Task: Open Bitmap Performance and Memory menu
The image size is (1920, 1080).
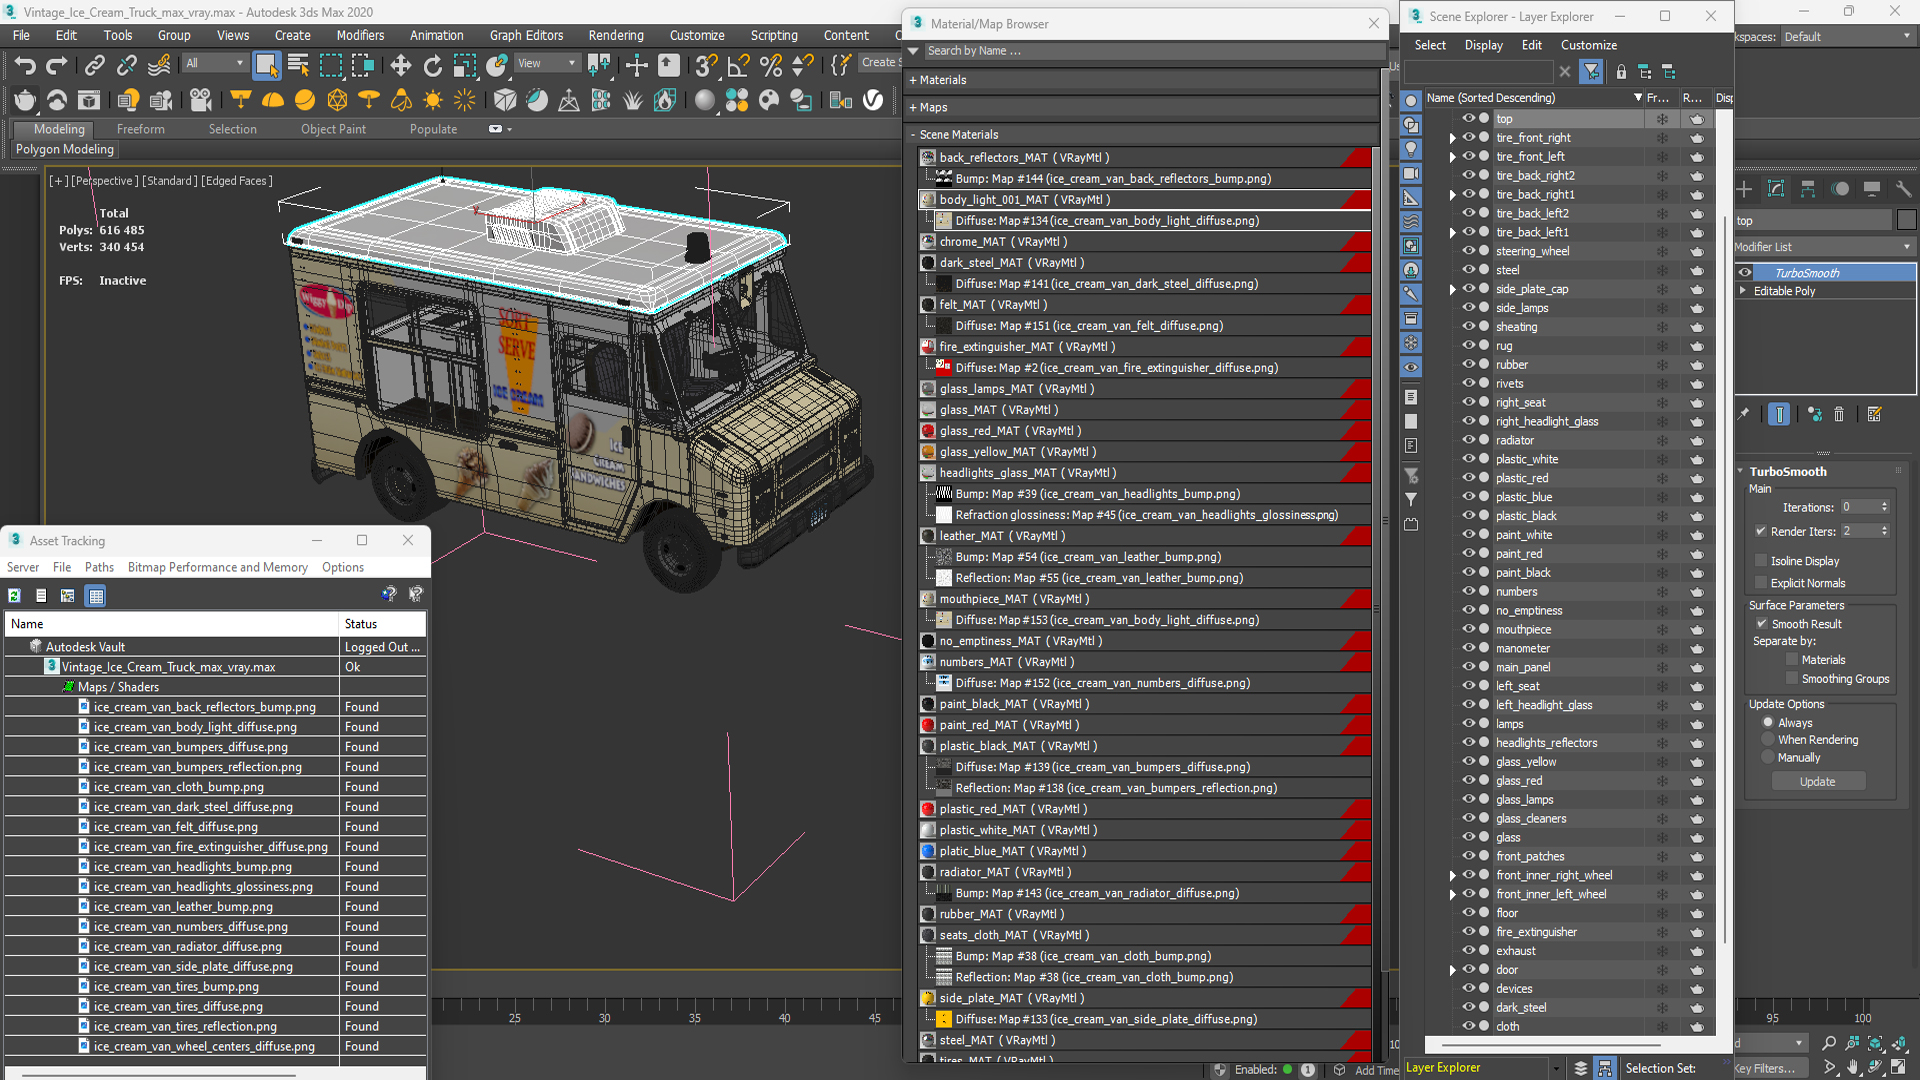Action: (x=217, y=567)
